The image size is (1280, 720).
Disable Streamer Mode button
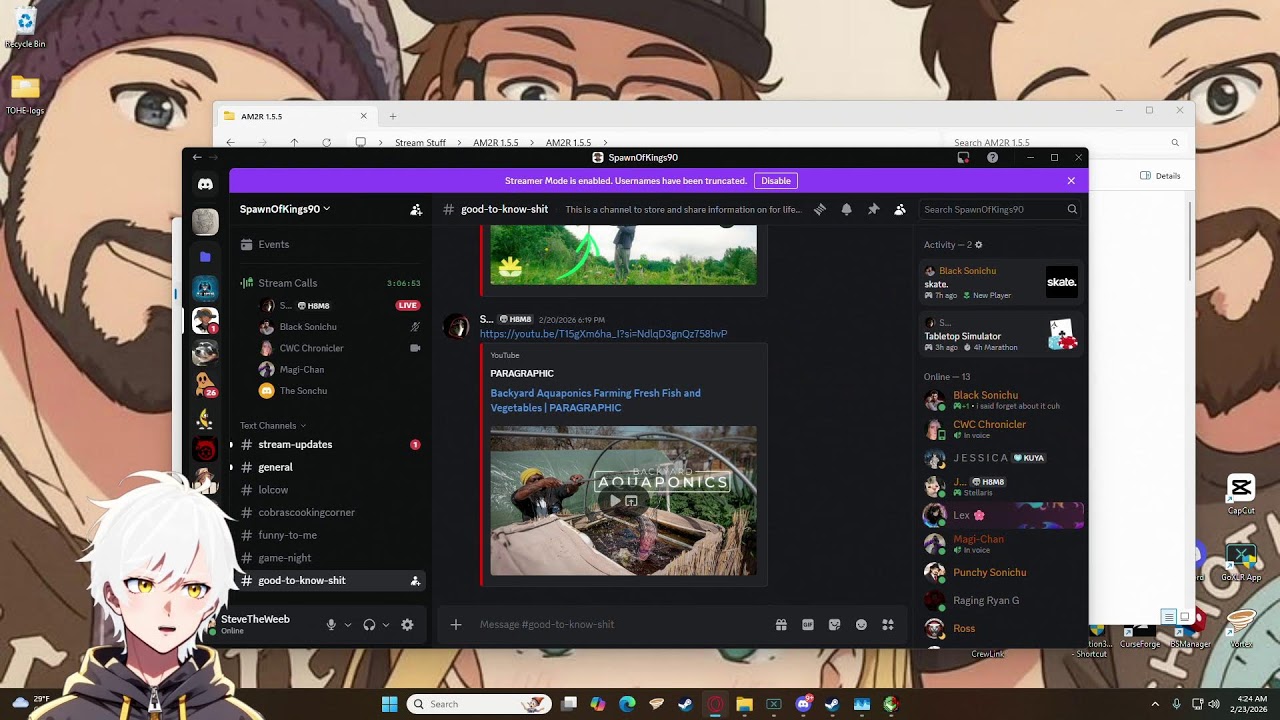[x=776, y=181]
